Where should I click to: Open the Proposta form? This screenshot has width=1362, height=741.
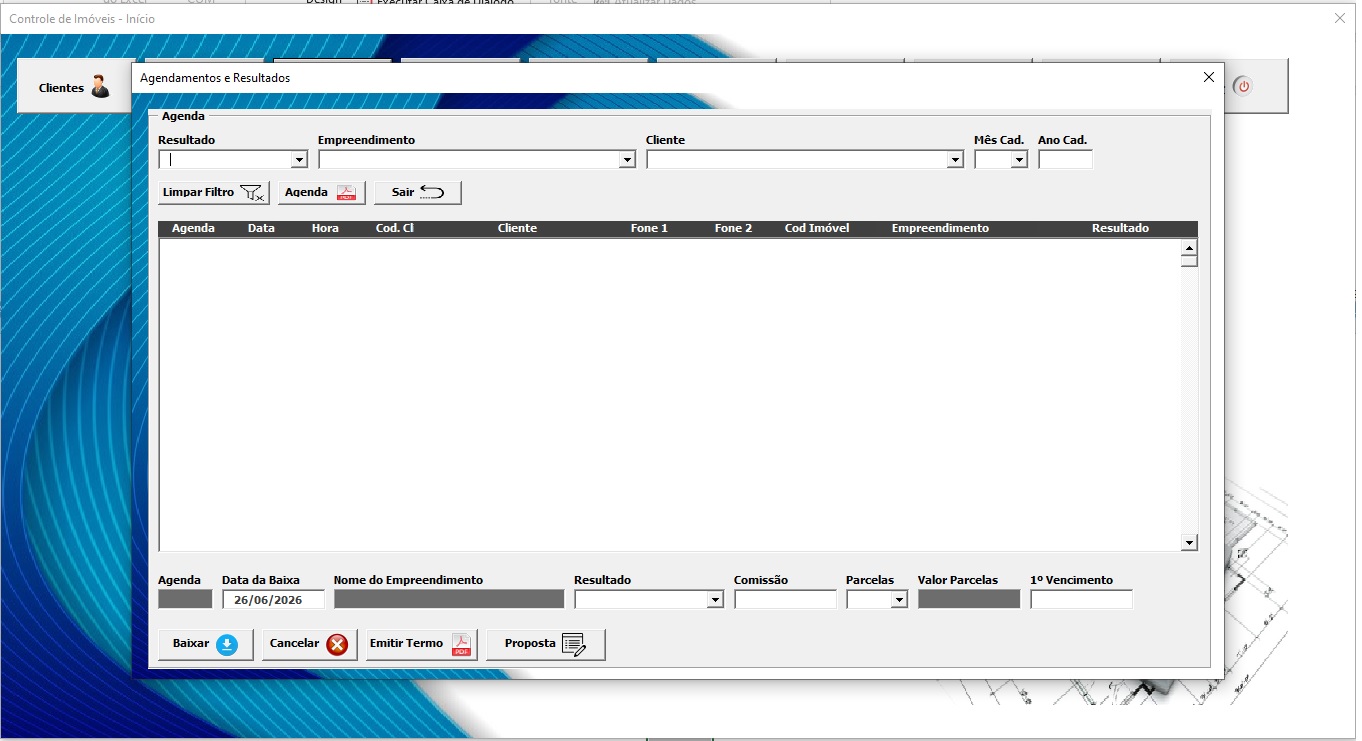[x=546, y=644]
